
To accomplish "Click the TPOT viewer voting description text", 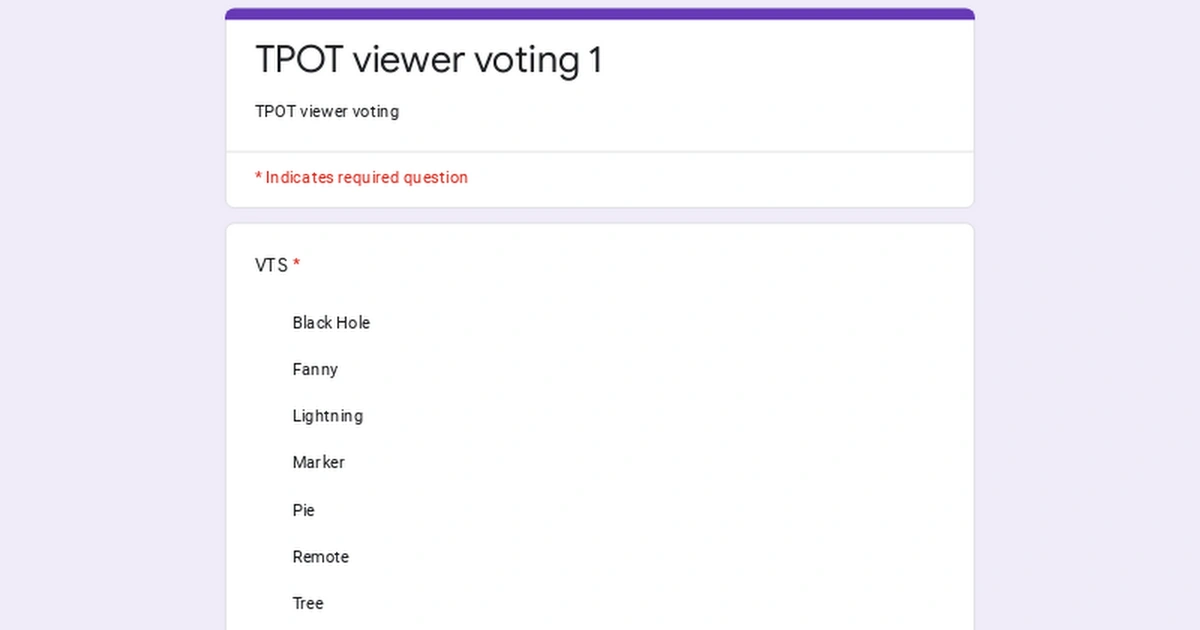I will pyautogui.click(x=327, y=111).
